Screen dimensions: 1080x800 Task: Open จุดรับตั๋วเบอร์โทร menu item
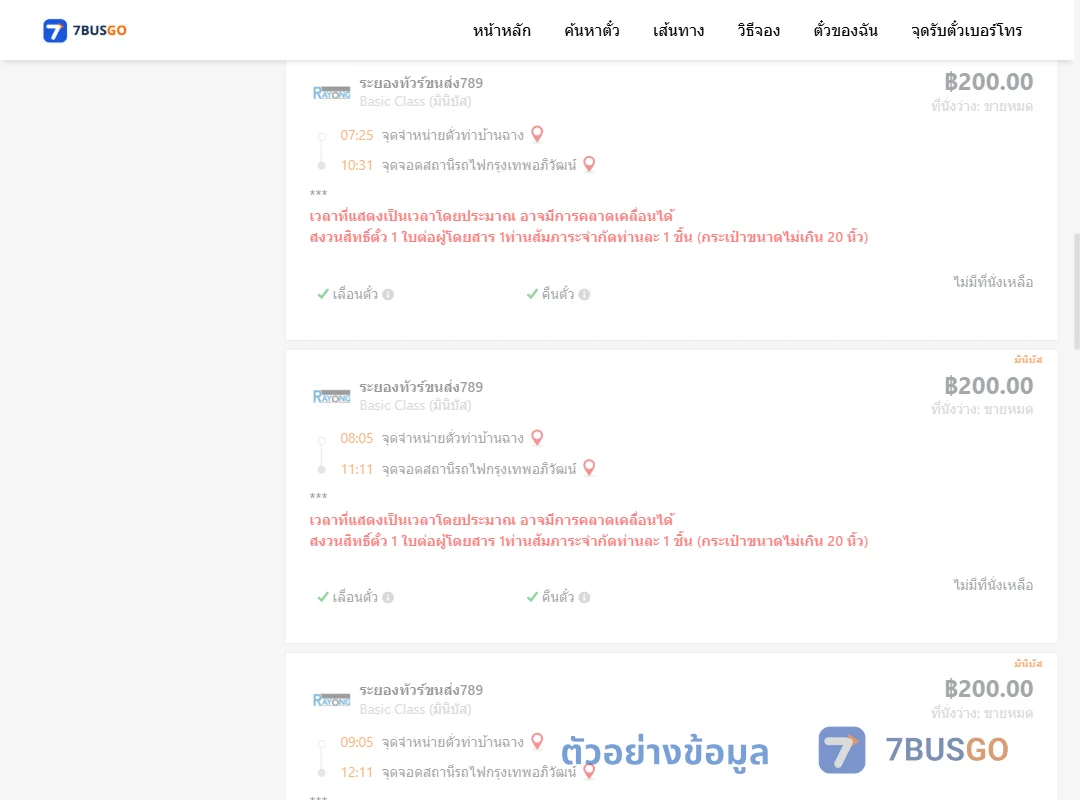pyautogui.click(x=966, y=30)
